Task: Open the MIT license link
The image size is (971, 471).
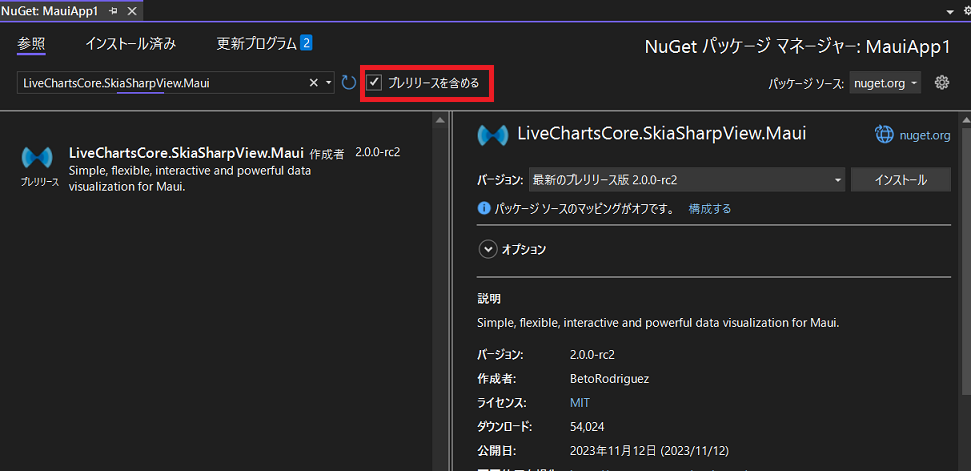Action: point(580,403)
